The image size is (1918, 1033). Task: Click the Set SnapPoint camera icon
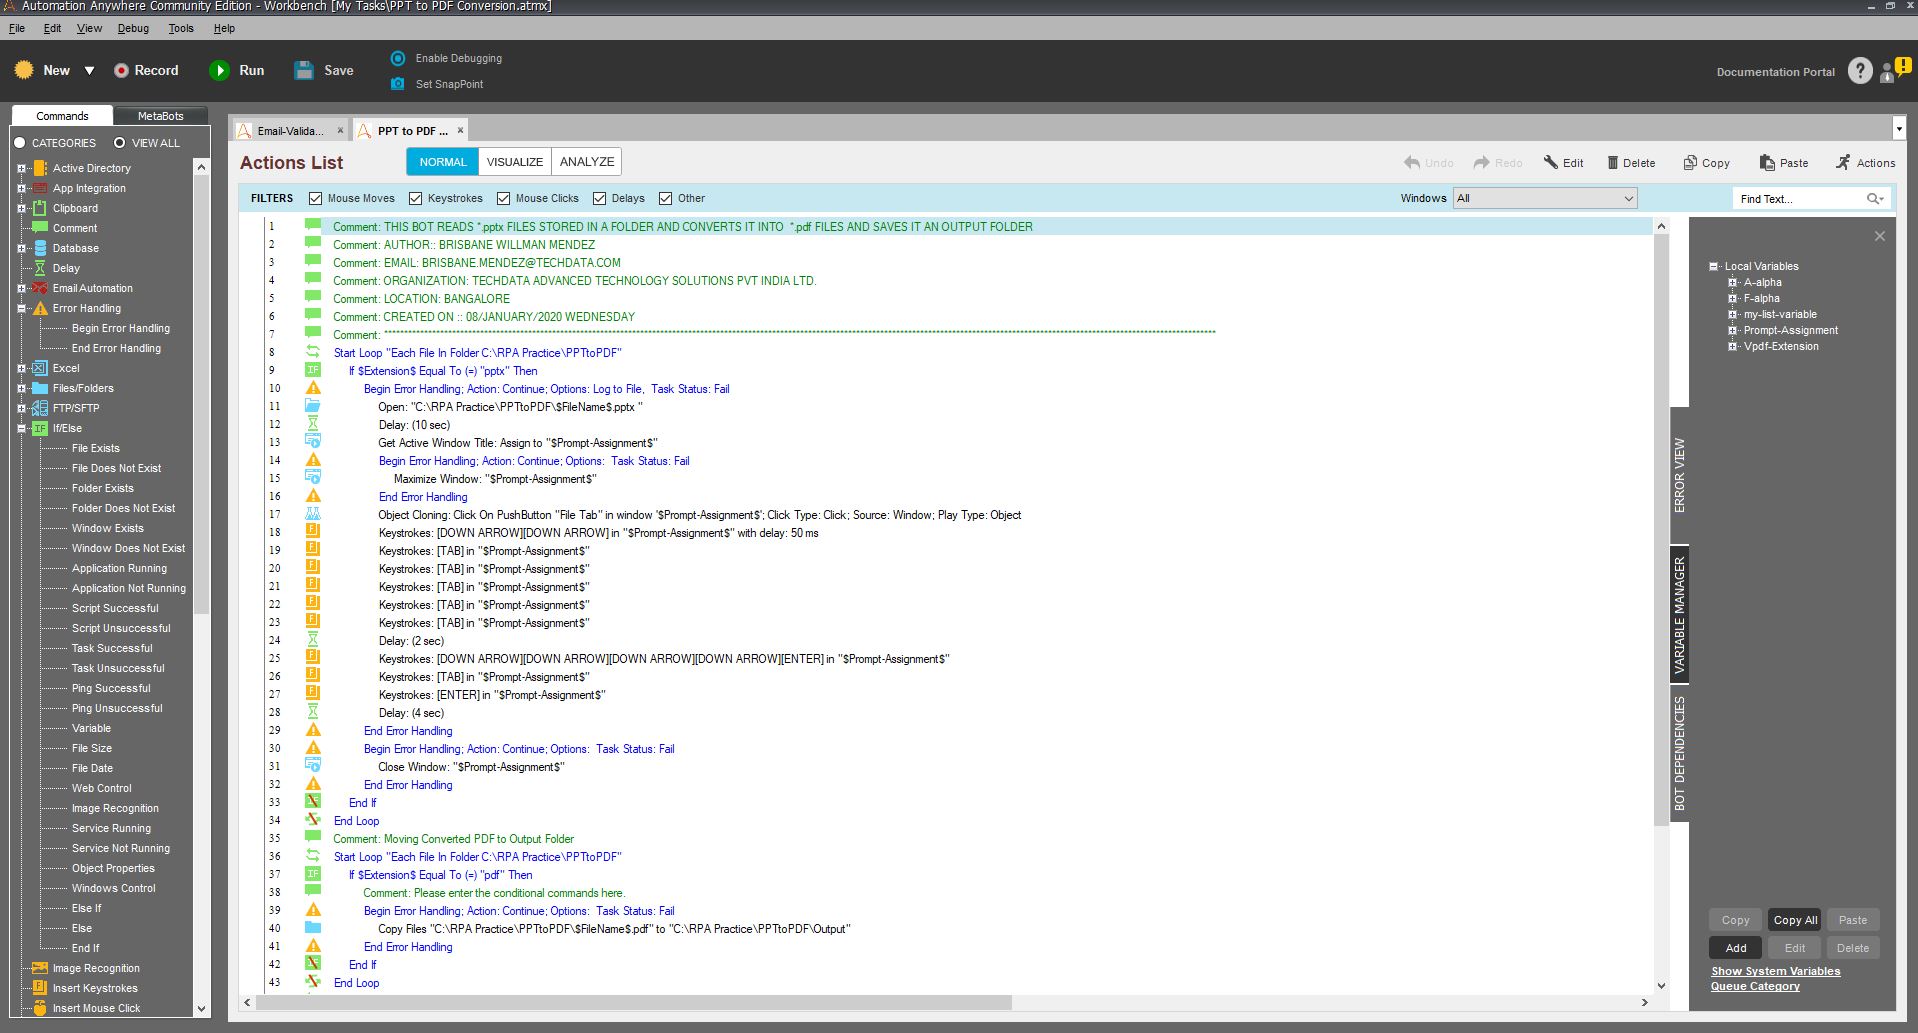tap(398, 84)
